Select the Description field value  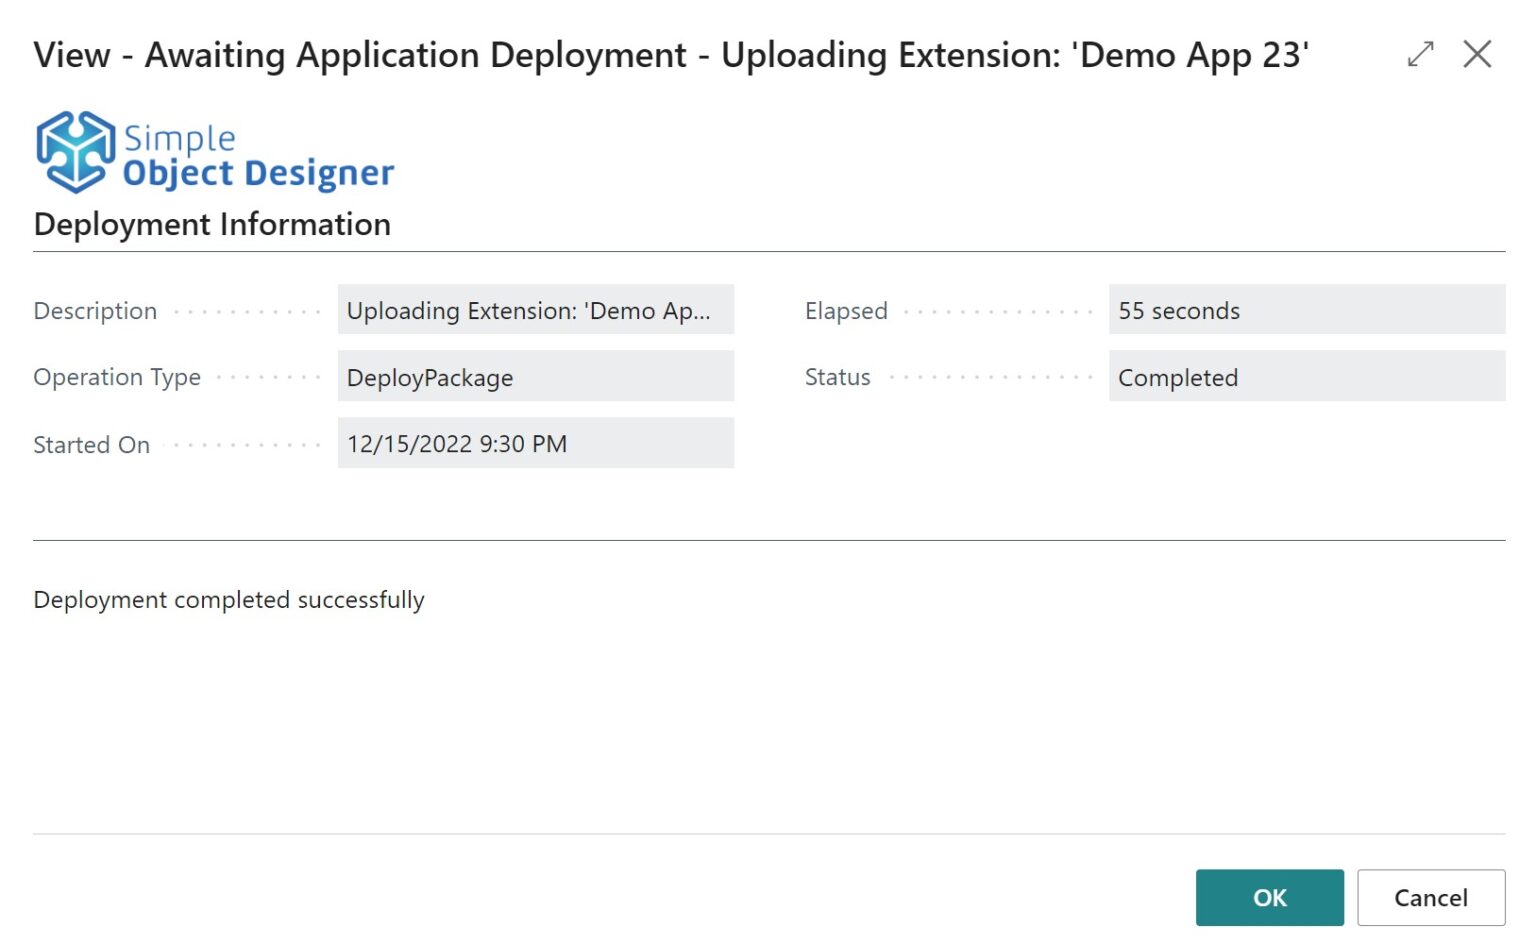click(x=535, y=310)
